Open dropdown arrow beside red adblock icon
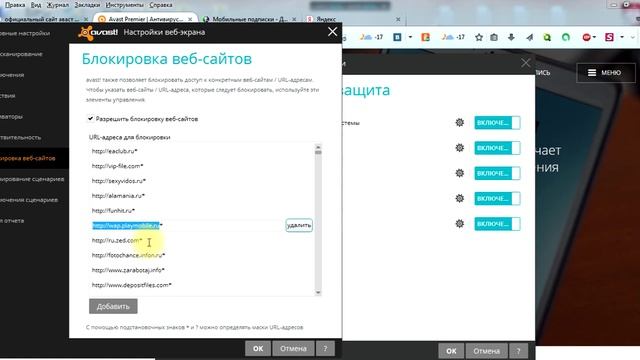Viewport: 640px width, 360px height. coord(594,37)
